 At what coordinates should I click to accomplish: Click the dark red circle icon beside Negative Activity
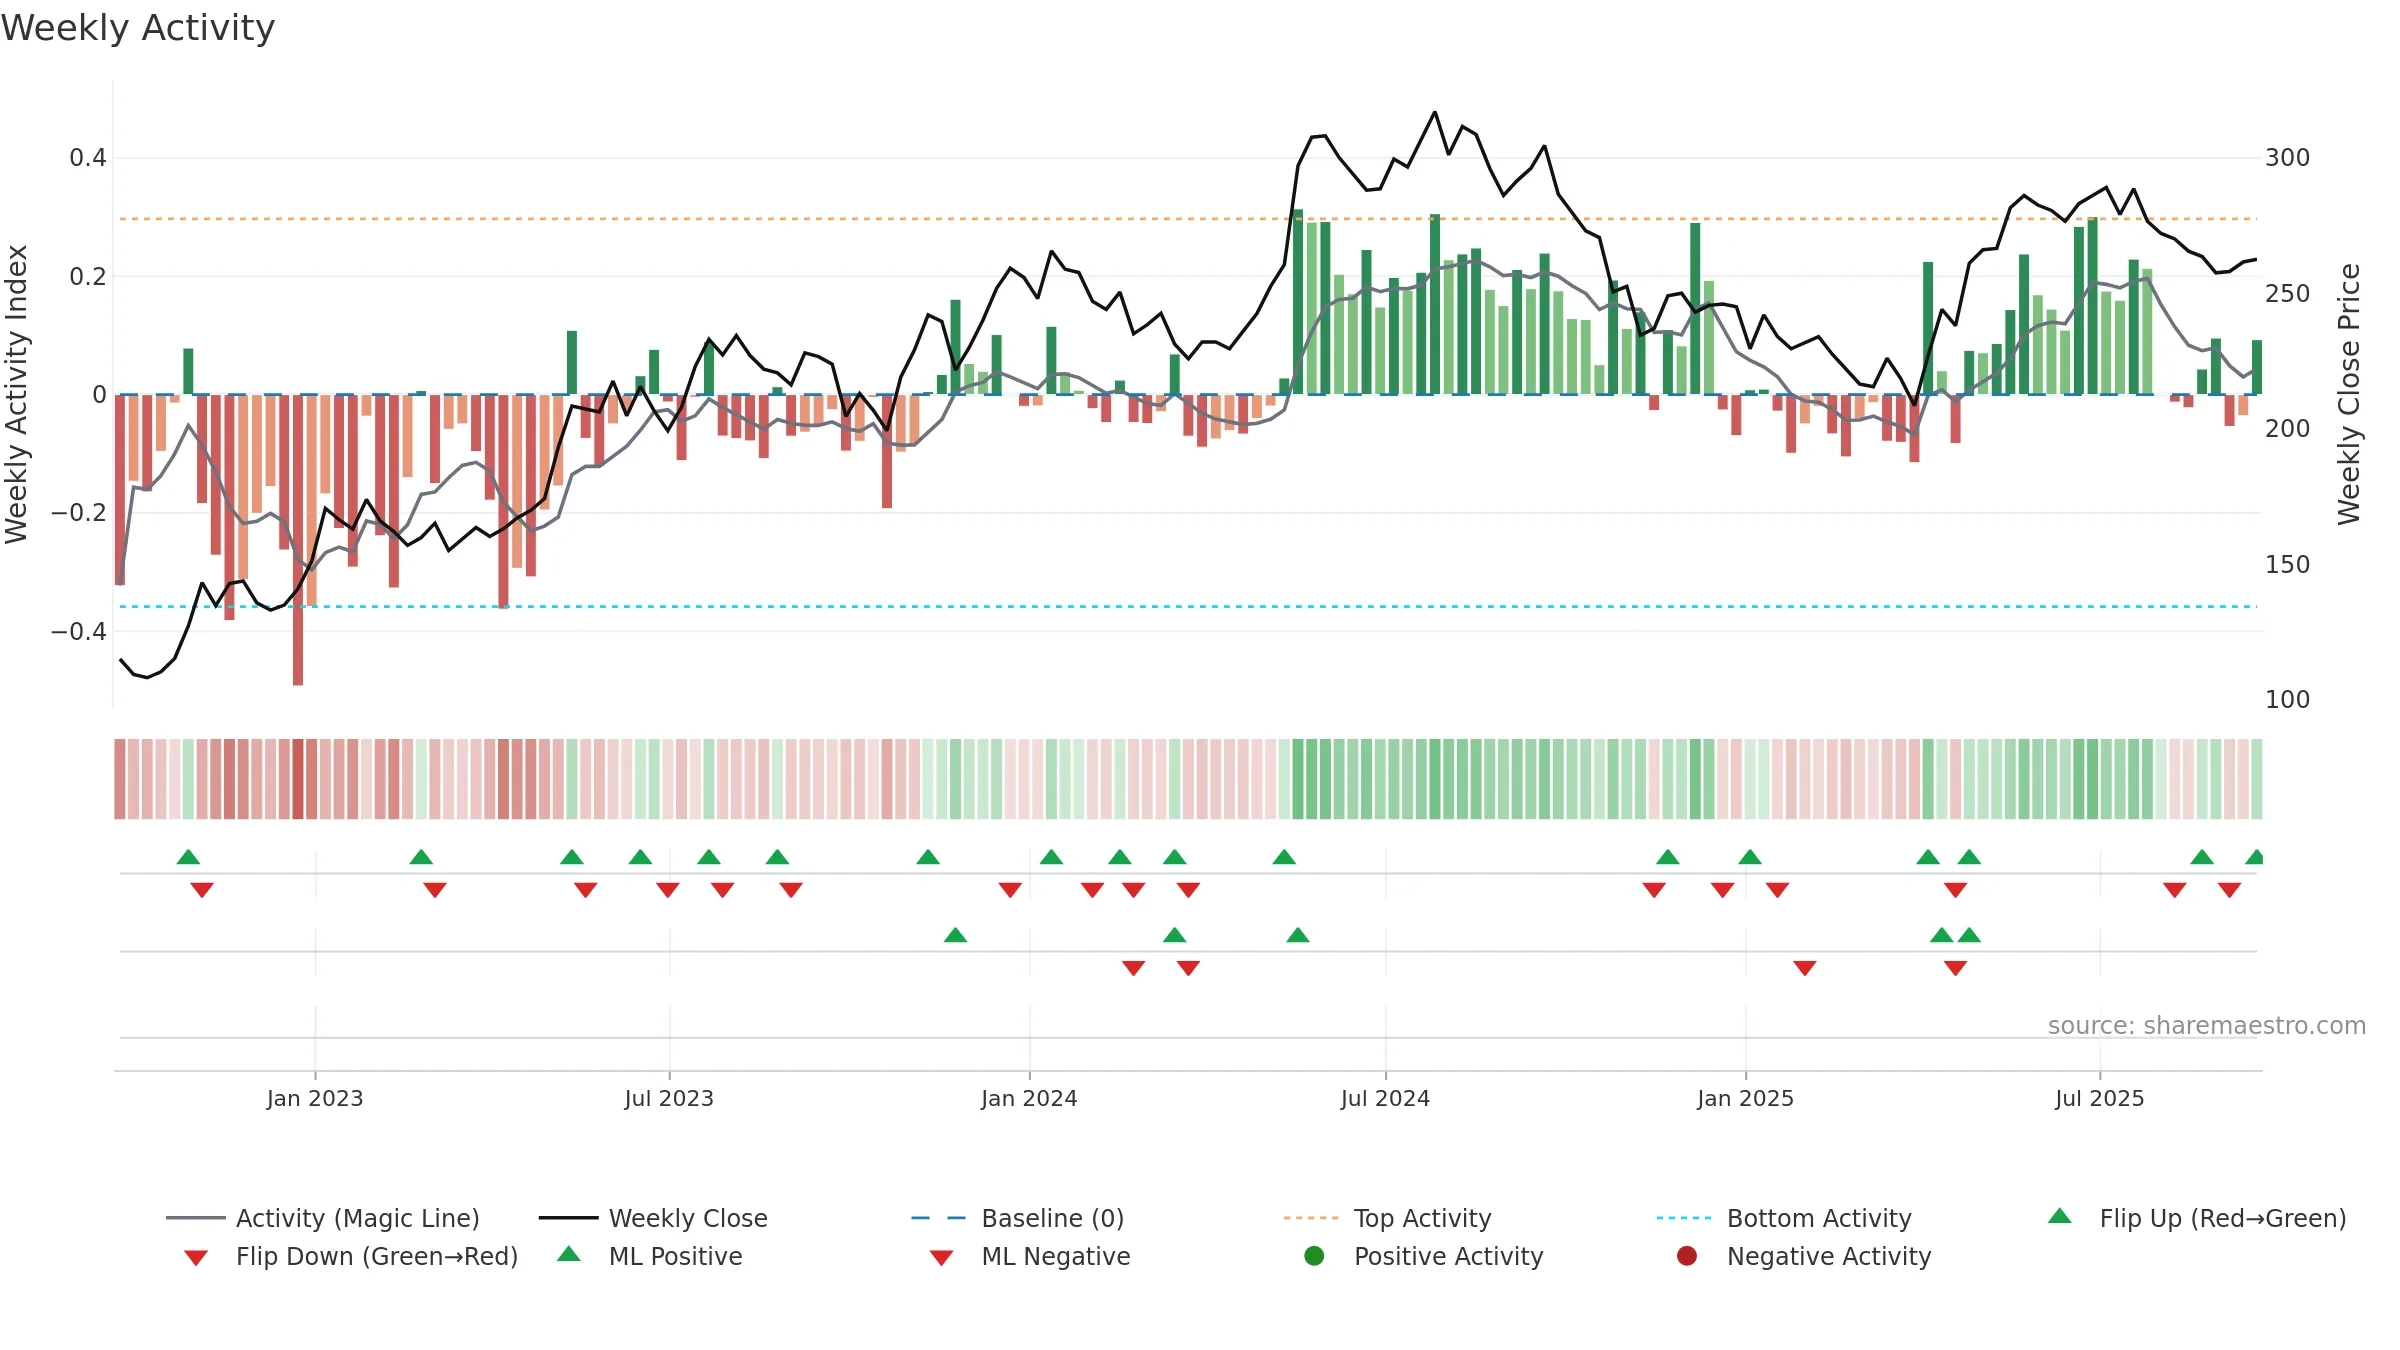pyautogui.click(x=1687, y=1256)
